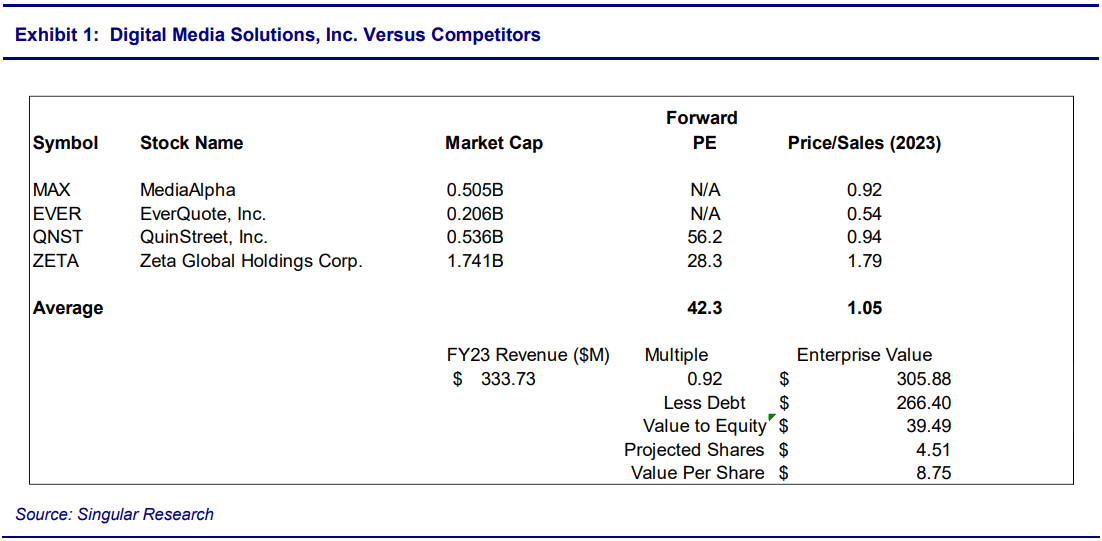The width and height of the screenshot is (1102, 541).
Task: Click the green cell marker beside Value to Equity
Action: 772,416
